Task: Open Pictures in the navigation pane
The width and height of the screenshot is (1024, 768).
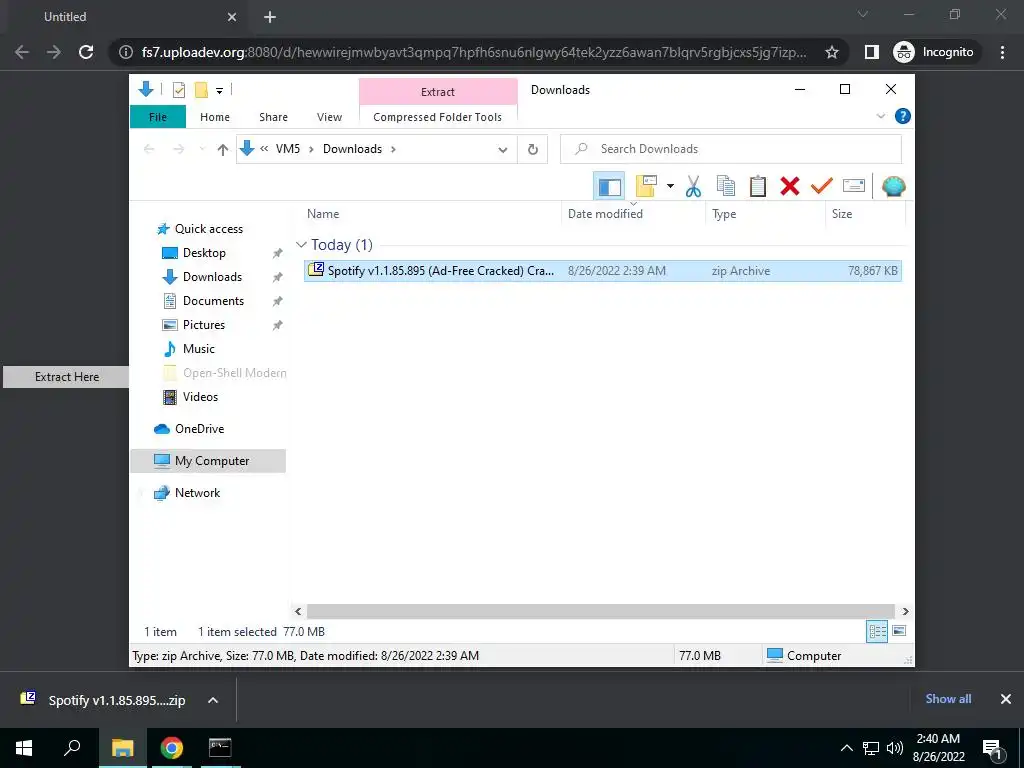Action: 203,325
